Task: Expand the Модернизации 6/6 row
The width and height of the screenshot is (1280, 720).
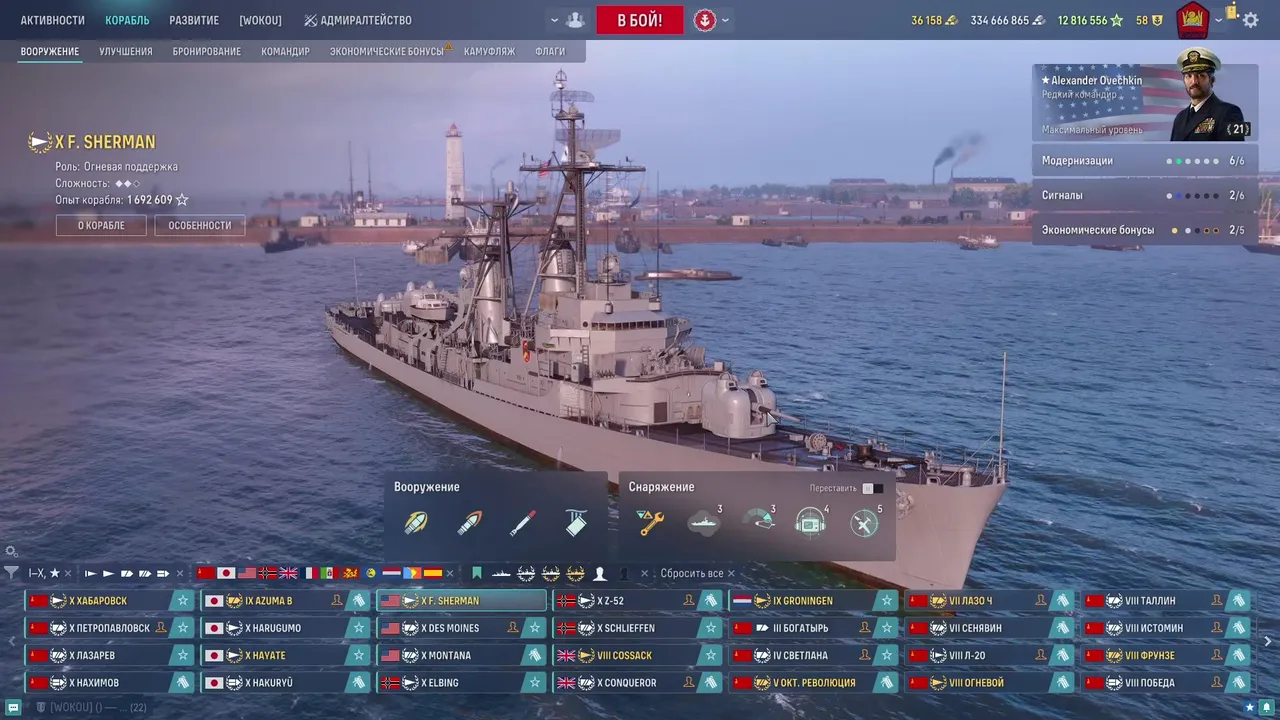Action: [x=1145, y=160]
